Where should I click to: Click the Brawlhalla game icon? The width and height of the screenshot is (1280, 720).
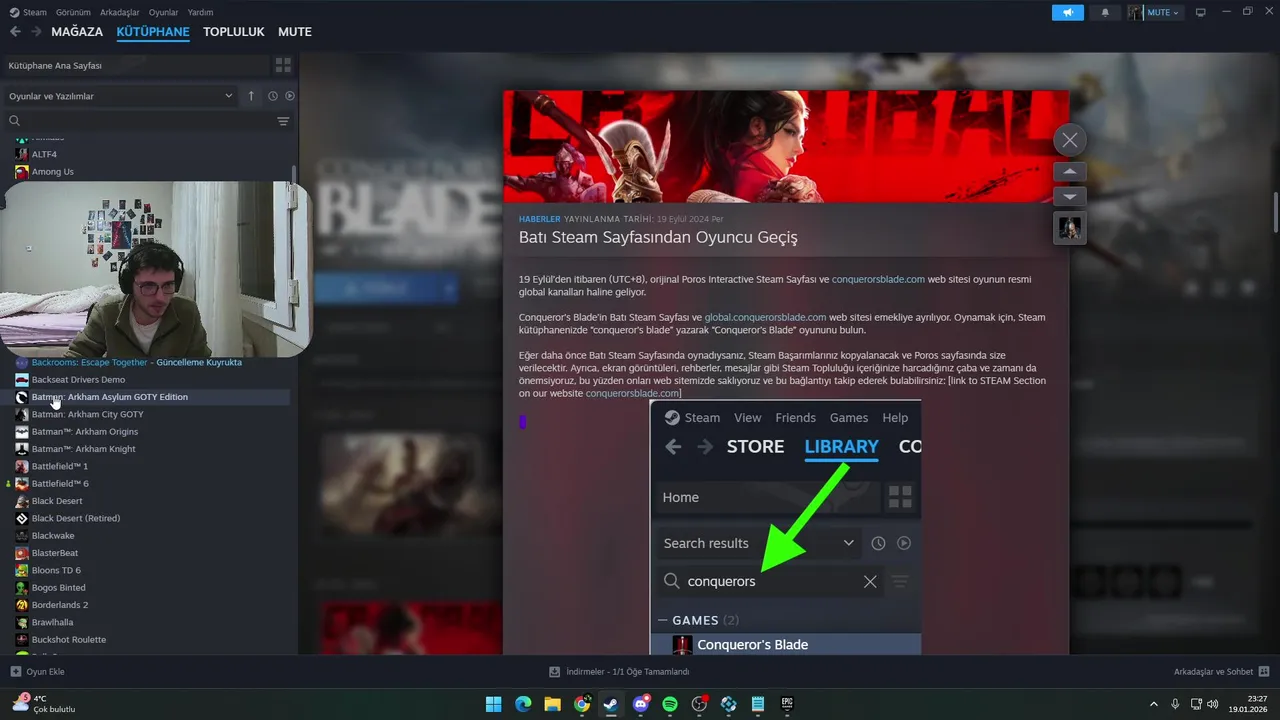tap(22, 622)
